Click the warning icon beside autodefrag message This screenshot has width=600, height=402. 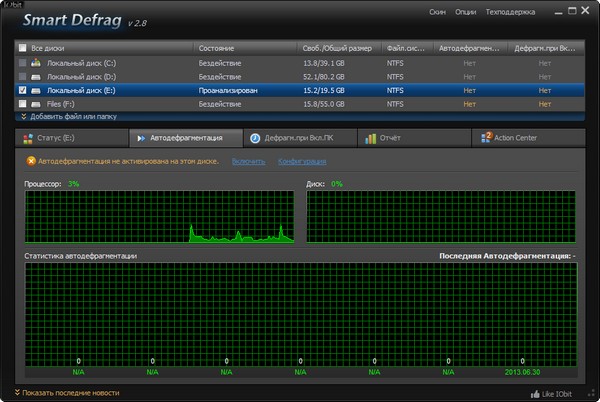pyautogui.click(x=31, y=160)
